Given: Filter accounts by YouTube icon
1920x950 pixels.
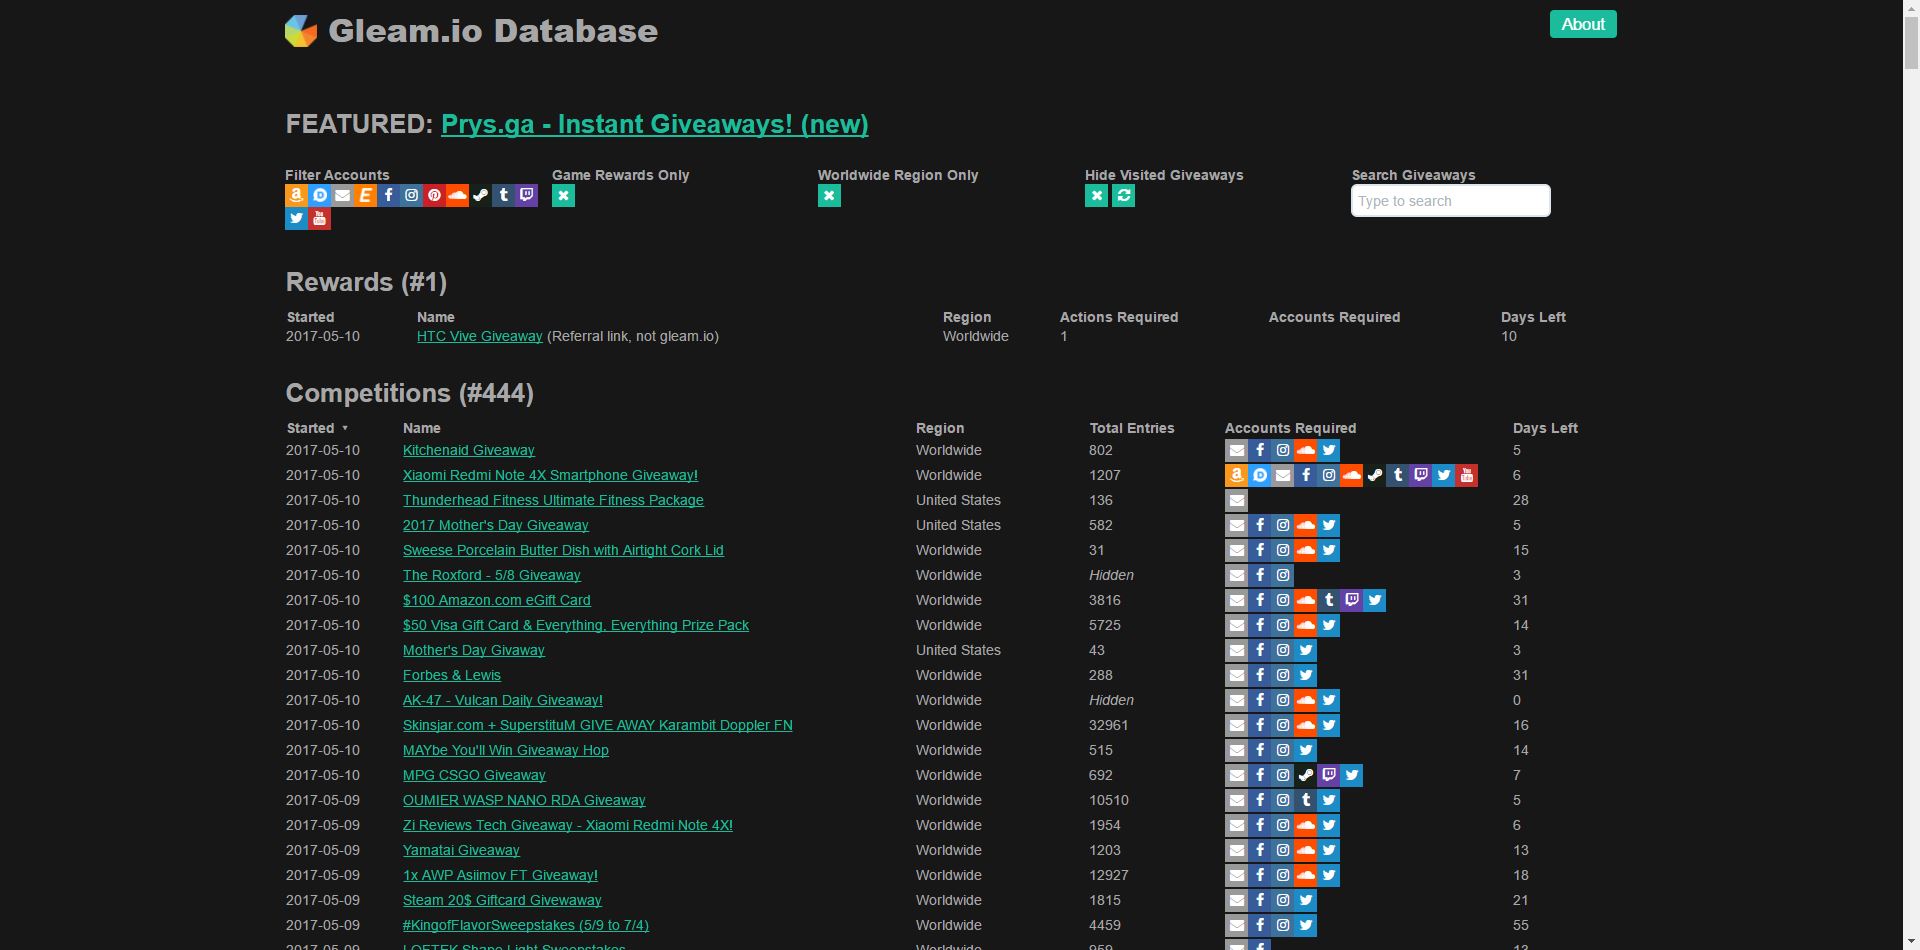Looking at the screenshot, I should (x=319, y=219).
